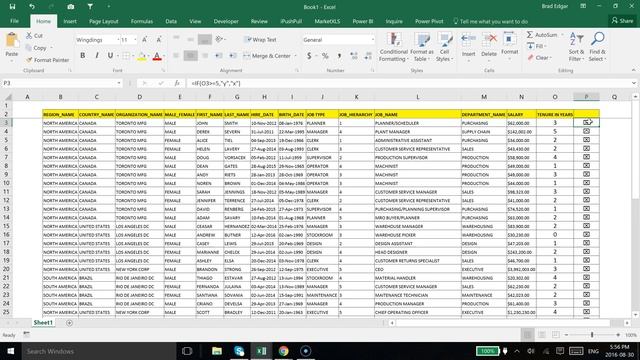Click the Task View taskbar button

click(x=187, y=351)
